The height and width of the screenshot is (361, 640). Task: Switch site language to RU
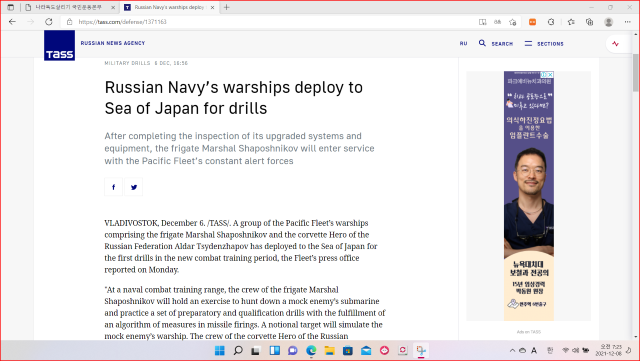463,43
